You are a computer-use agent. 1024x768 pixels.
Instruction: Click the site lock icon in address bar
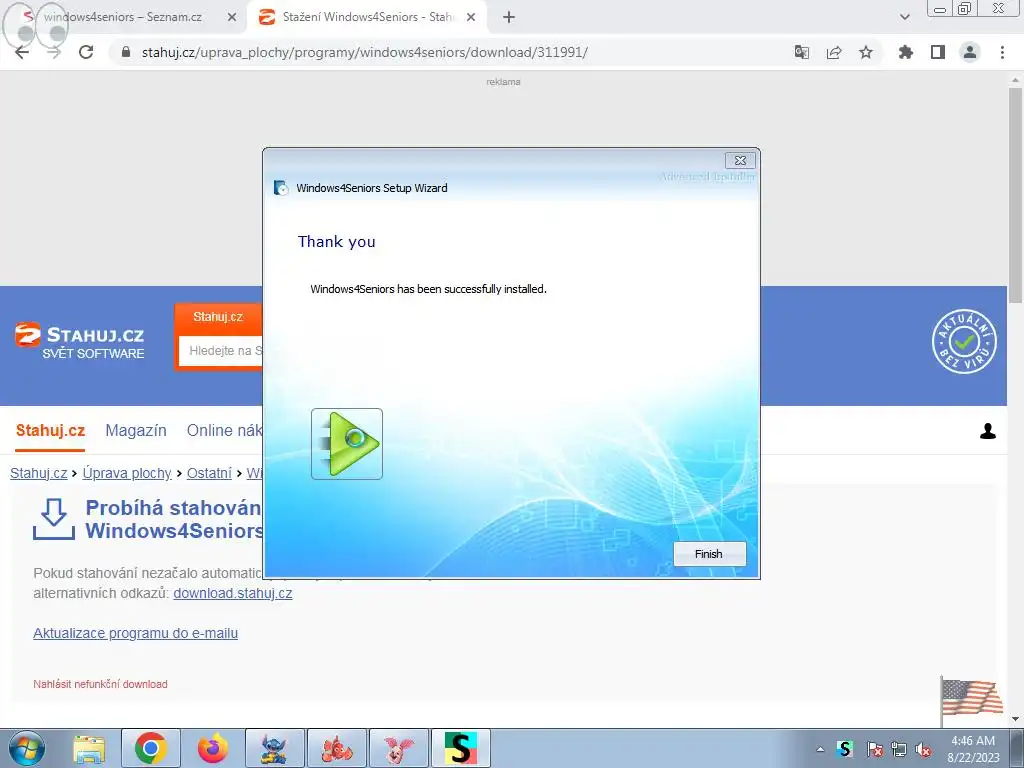coord(127,52)
